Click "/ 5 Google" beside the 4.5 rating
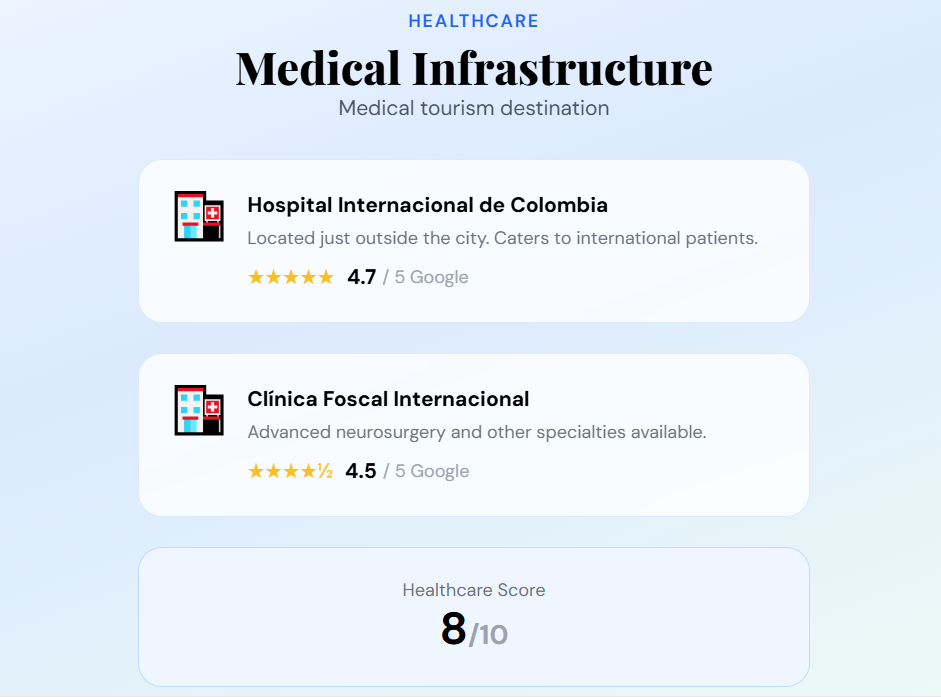941x697 pixels. pos(425,471)
